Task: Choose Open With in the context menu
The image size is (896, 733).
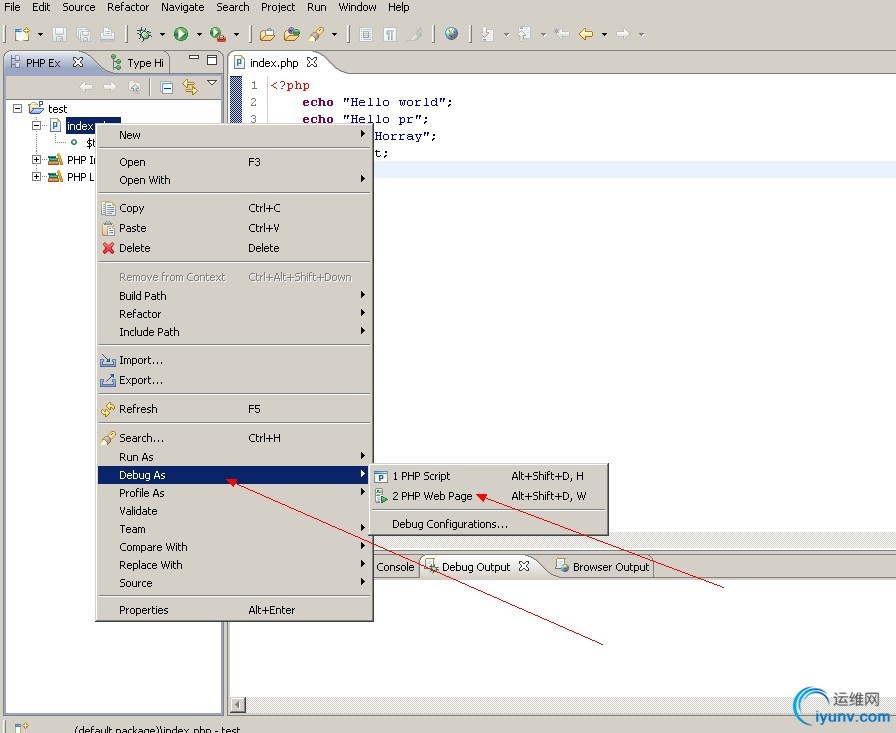Action: coord(234,180)
